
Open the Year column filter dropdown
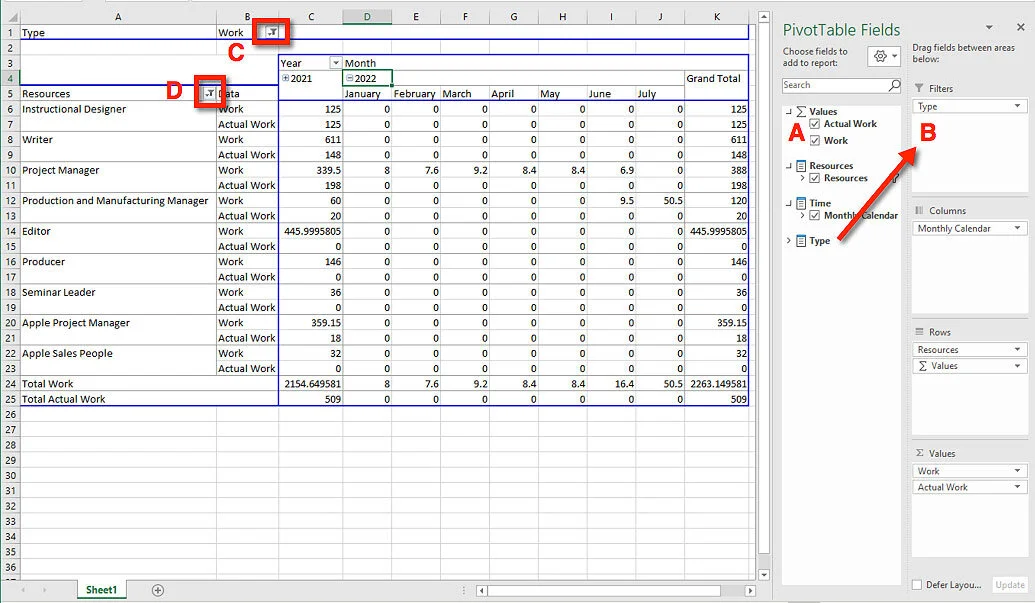coord(335,63)
